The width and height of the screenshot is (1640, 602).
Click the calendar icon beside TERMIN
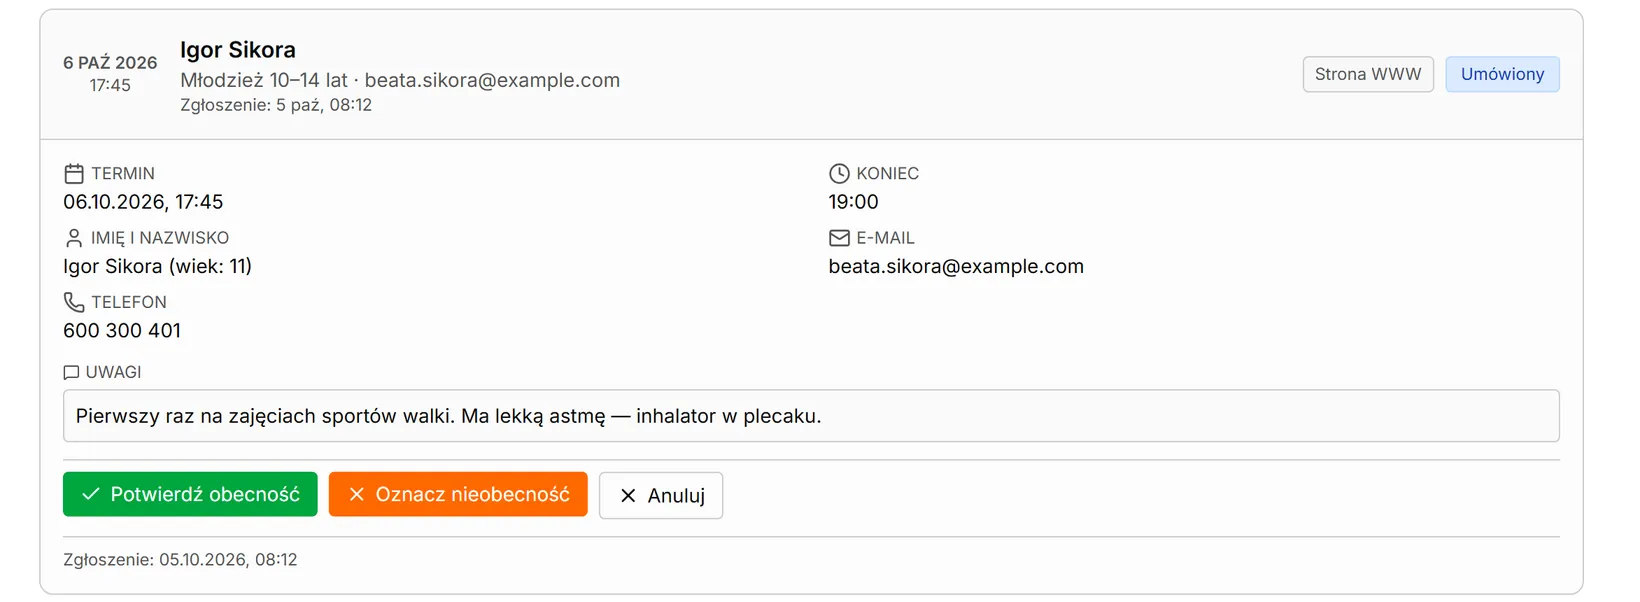point(74,174)
